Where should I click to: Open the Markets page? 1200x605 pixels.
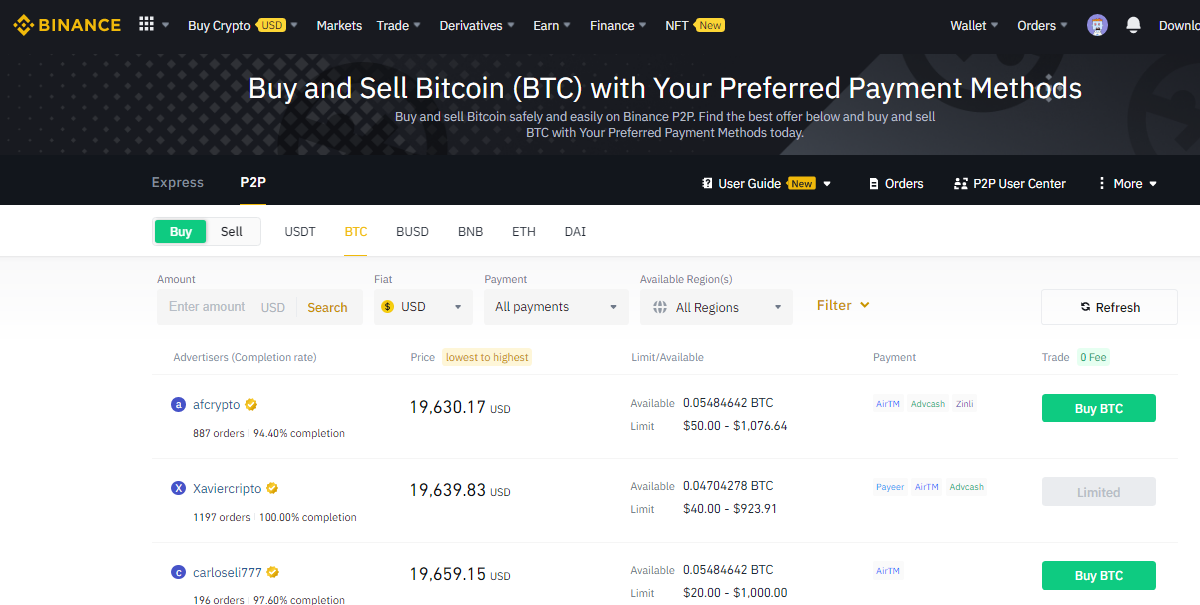(339, 26)
